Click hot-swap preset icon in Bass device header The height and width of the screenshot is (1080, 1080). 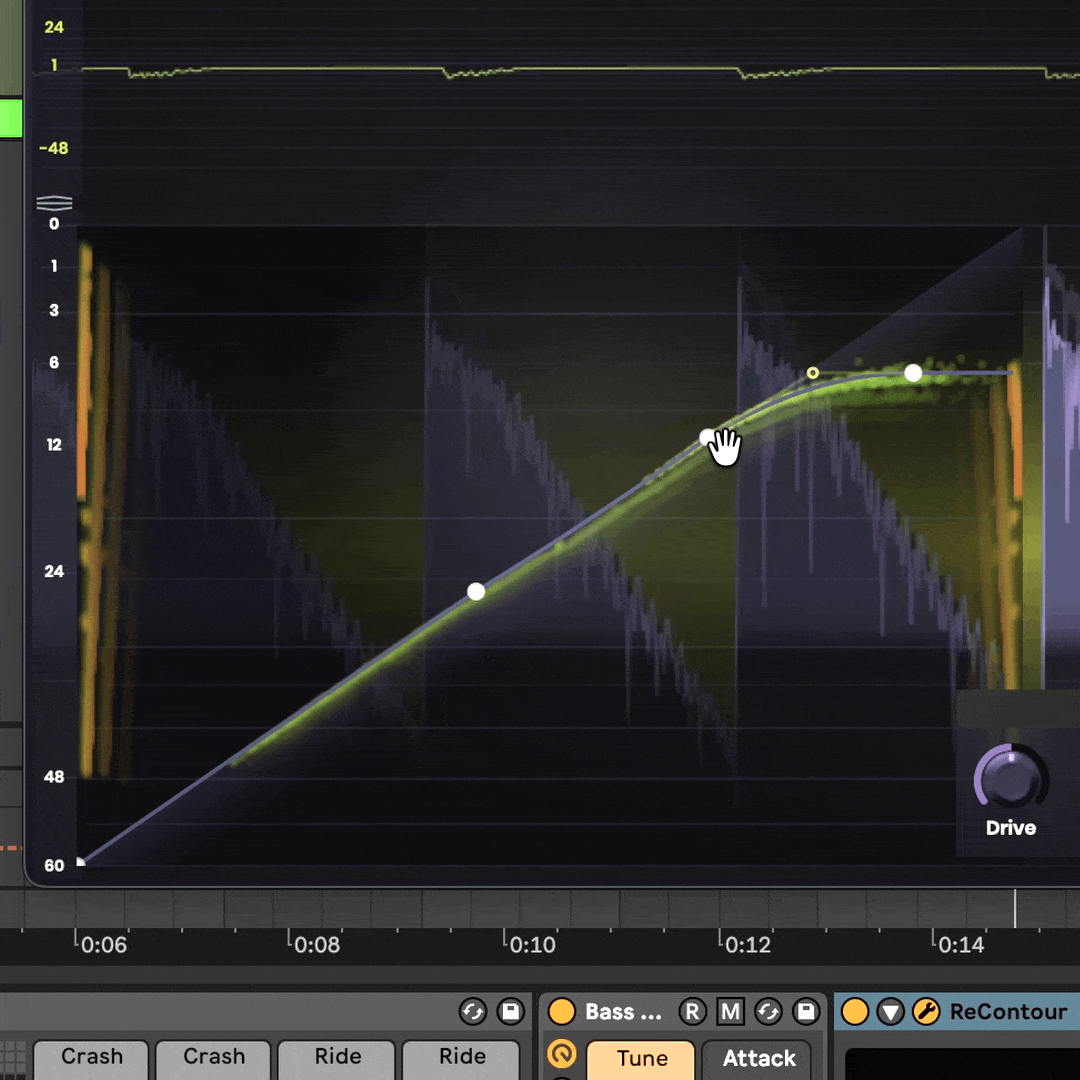pos(768,1012)
